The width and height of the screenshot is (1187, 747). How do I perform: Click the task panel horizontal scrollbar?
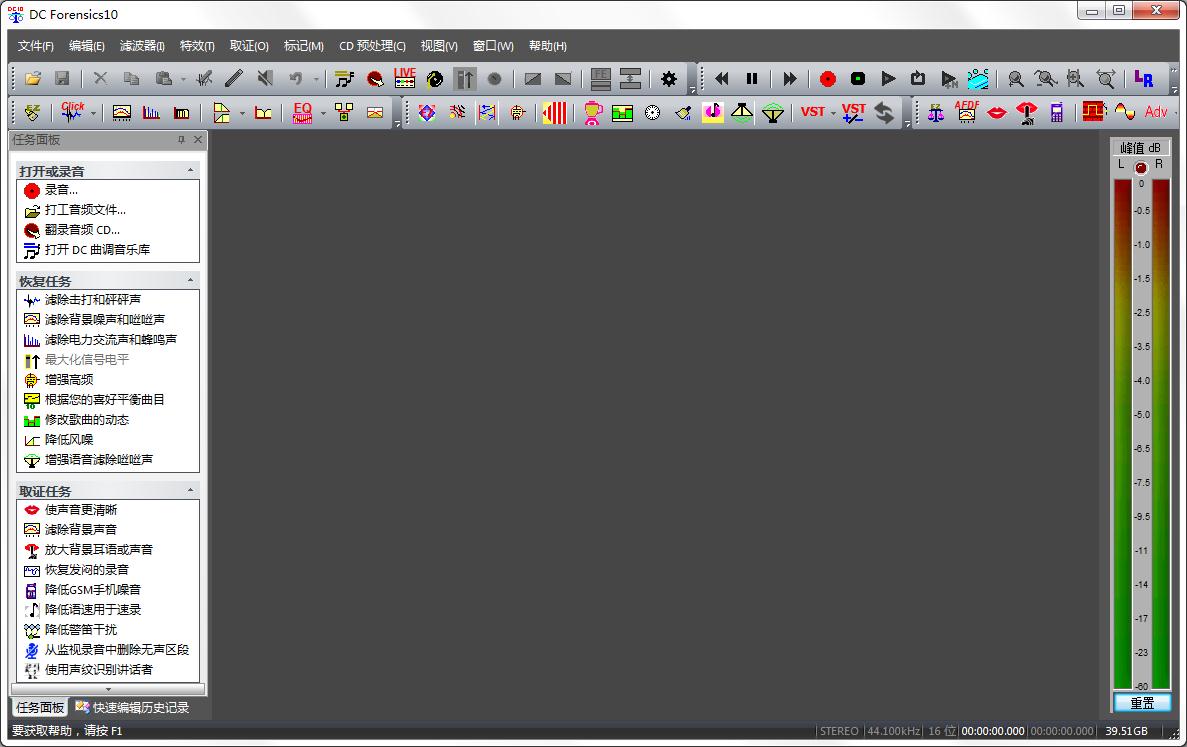pyautogui.click(x=108, y=689)
